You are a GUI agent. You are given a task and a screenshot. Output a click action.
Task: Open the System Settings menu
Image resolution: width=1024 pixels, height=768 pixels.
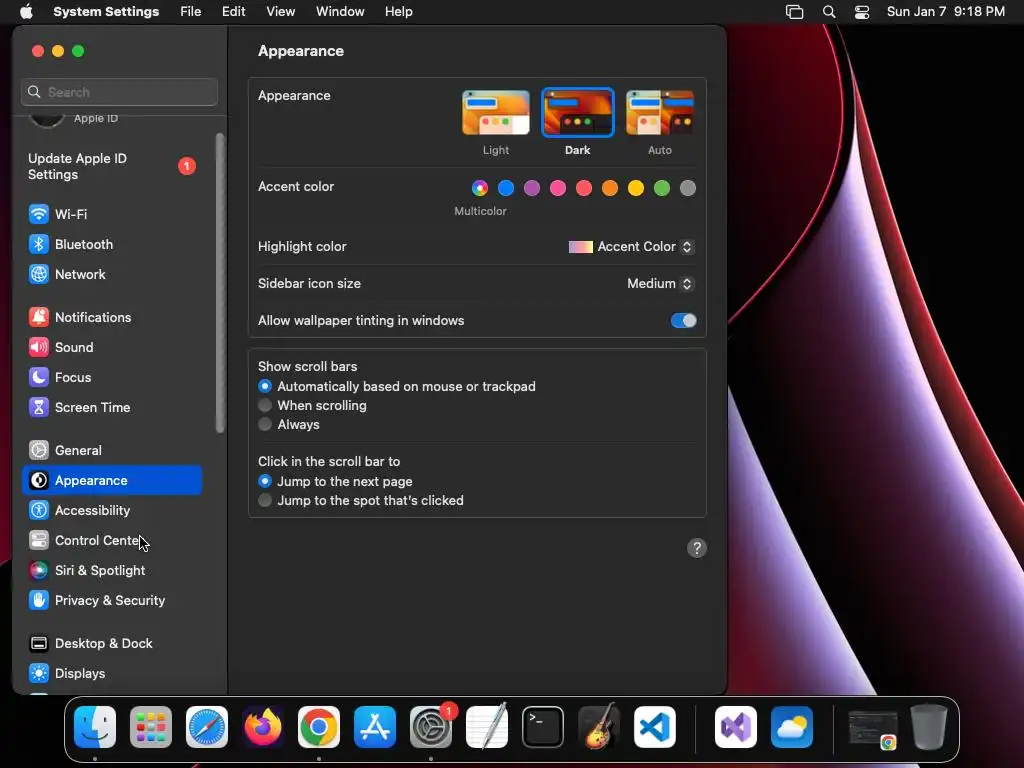[106, 12]
